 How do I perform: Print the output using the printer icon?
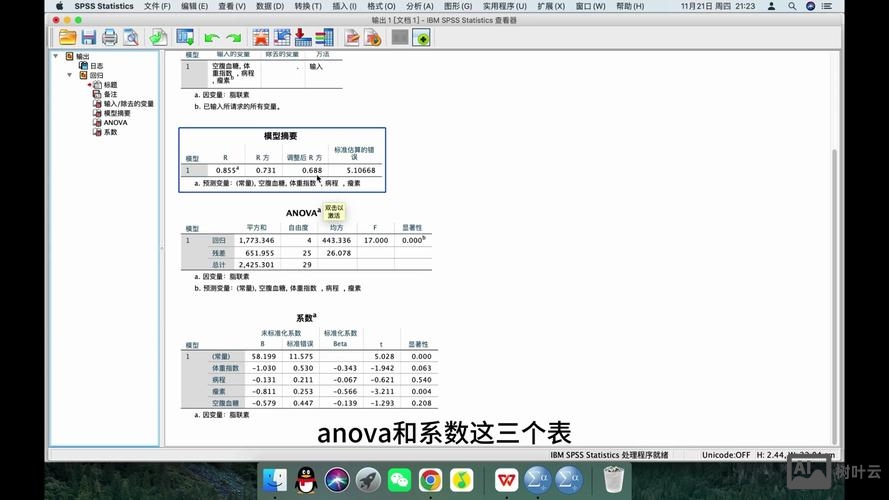(109, 38)
